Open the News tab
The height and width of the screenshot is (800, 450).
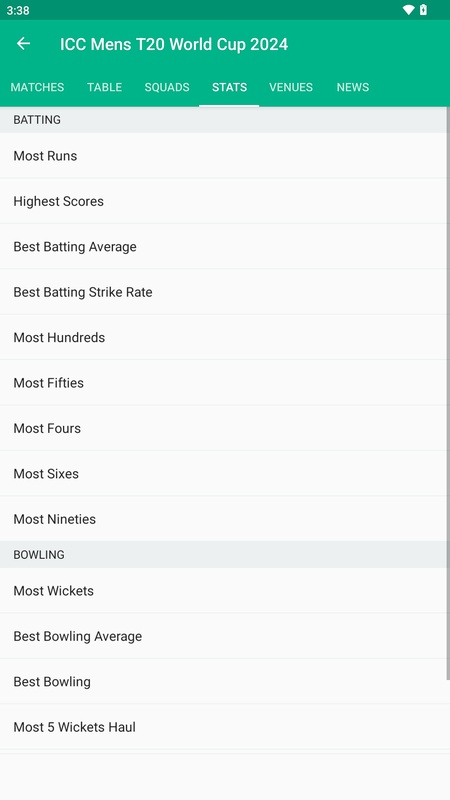click(353, 87)
